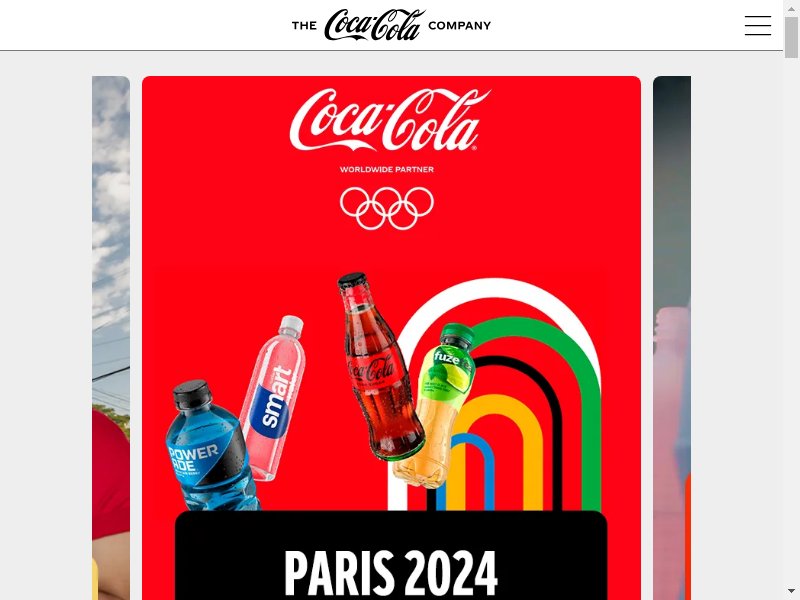Image resolution: width=800 pixels, height=600 pixels.
Task: Click the scrollbar down arrow
Action: point(791,591)
